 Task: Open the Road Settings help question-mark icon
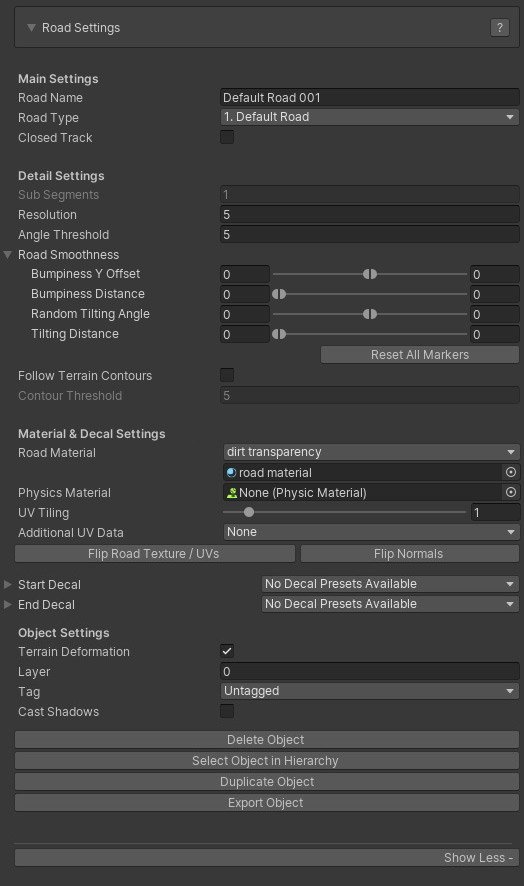pos(499,27)
